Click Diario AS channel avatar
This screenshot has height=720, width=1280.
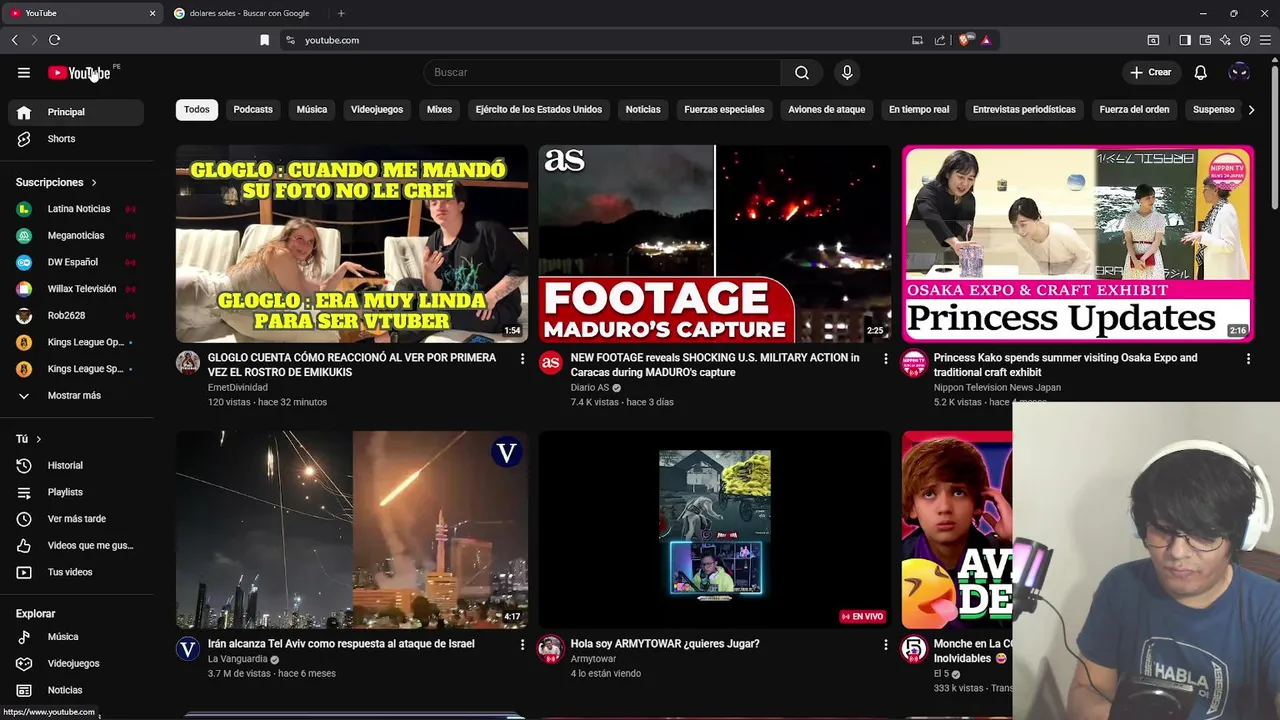[x=551, y=363]
